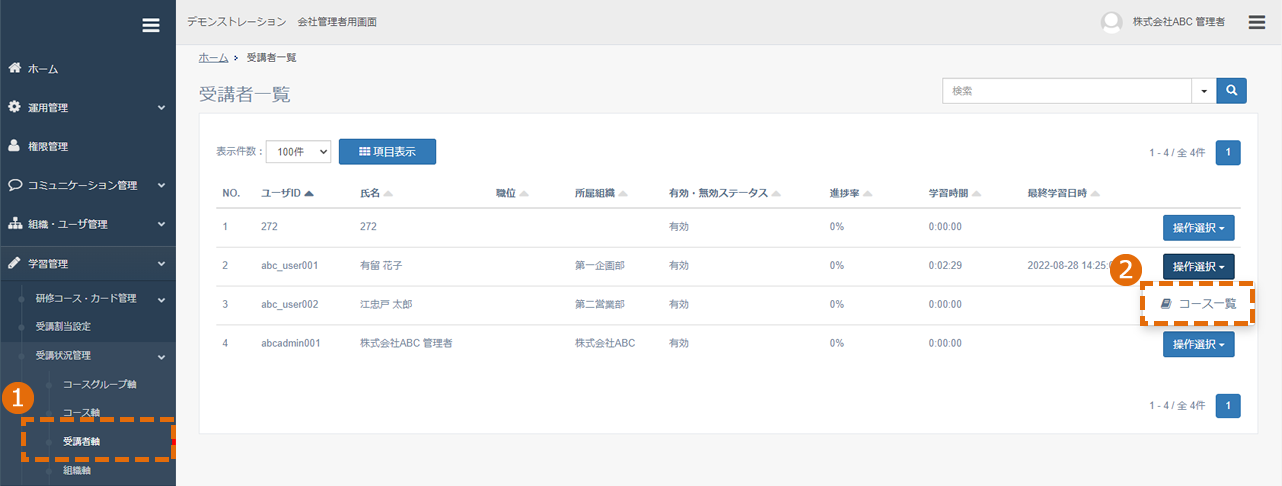This screenshot has height=486, width=1282.
Task: Click bottom pagination page 1 button
Action: pyautogui.click(x=1229, y=405)
